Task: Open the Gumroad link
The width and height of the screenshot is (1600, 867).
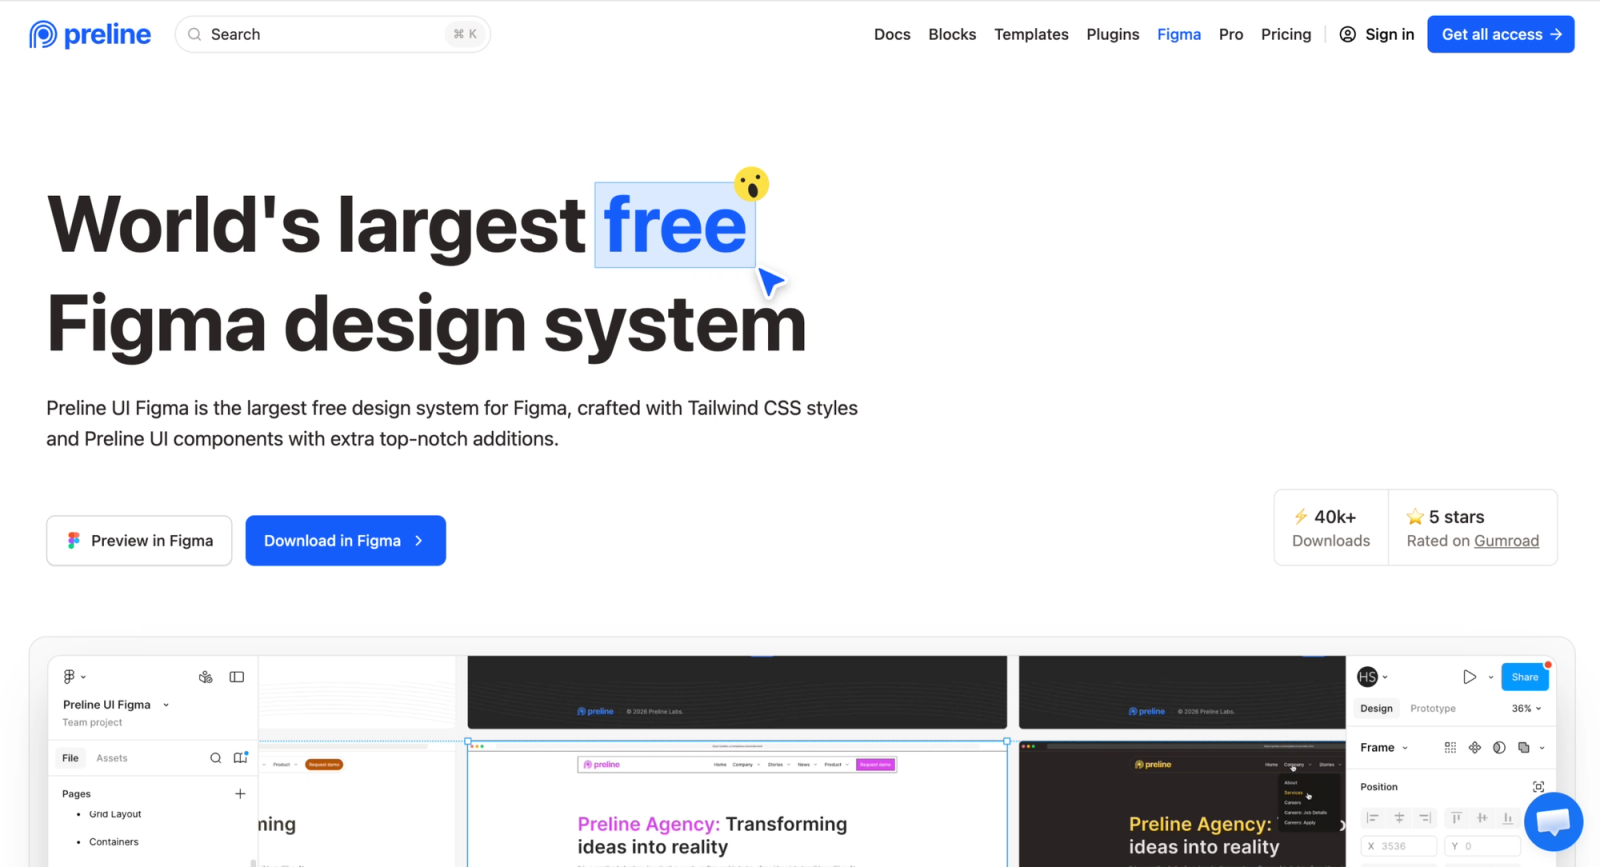Action: tap(1506, 541)
